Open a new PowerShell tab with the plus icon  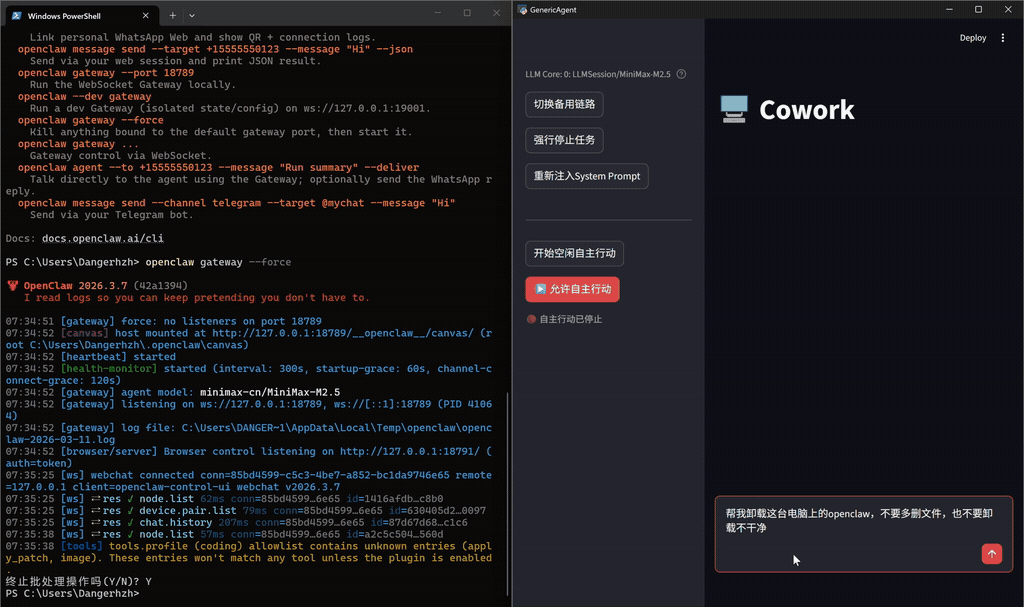[172, 15]
